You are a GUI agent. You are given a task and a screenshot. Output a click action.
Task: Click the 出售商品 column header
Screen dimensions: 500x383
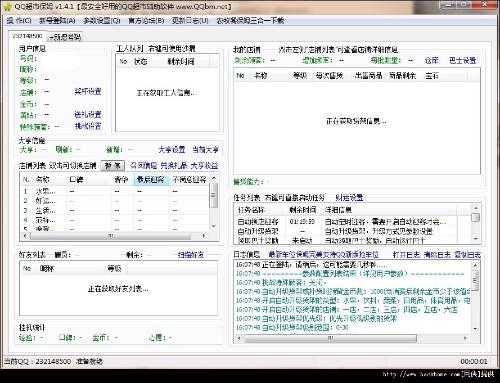(368, 76)
